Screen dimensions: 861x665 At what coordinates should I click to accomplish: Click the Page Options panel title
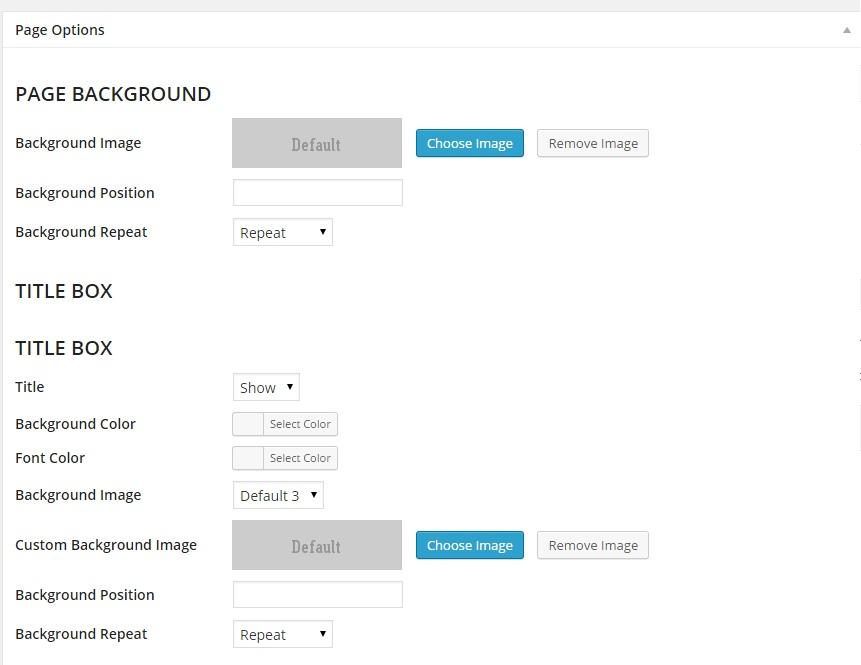(x=60, y=30)
